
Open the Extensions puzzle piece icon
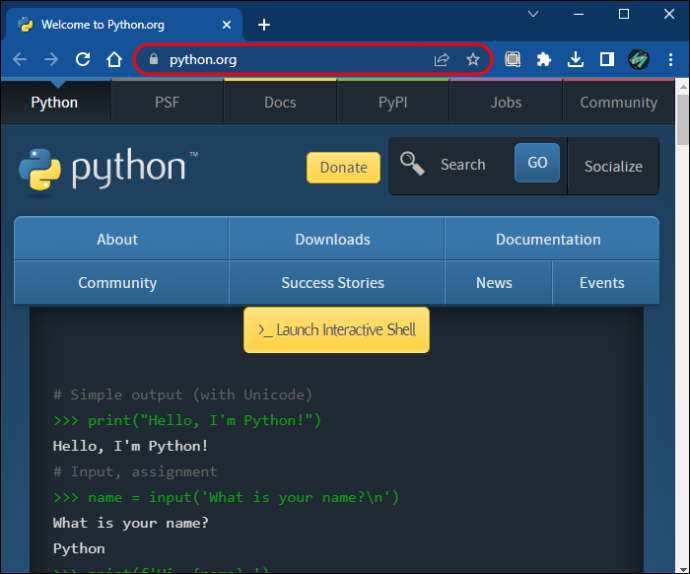point(544,59)
